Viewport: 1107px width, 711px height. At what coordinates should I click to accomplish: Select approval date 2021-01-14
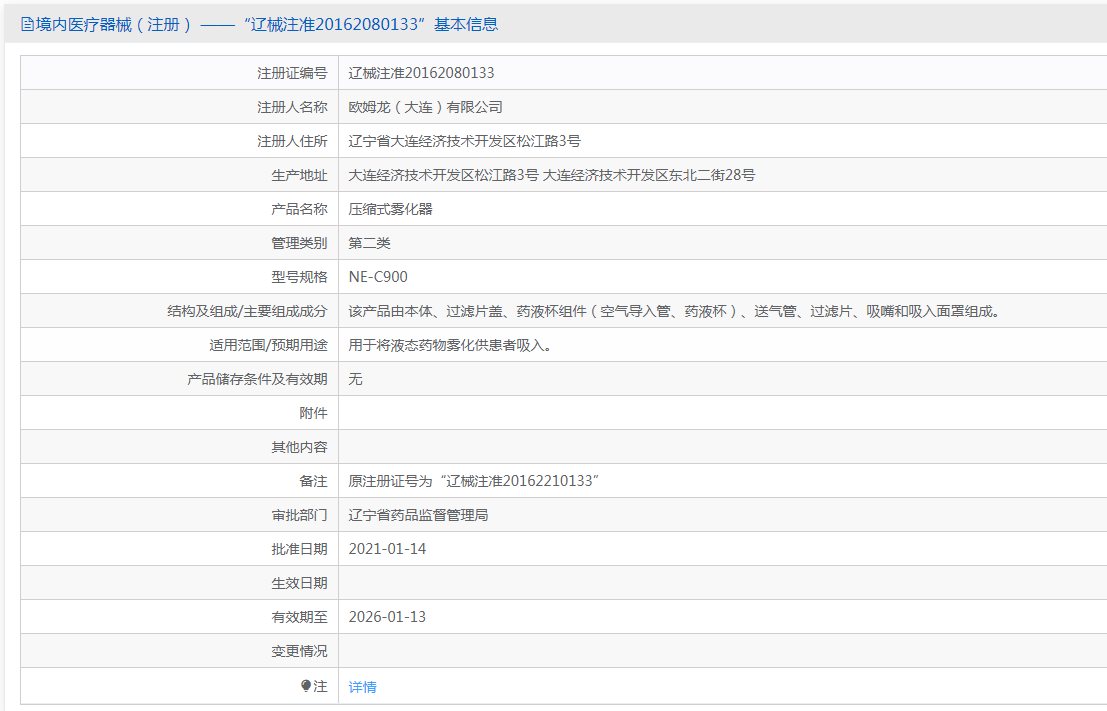(x=388, y=549)
